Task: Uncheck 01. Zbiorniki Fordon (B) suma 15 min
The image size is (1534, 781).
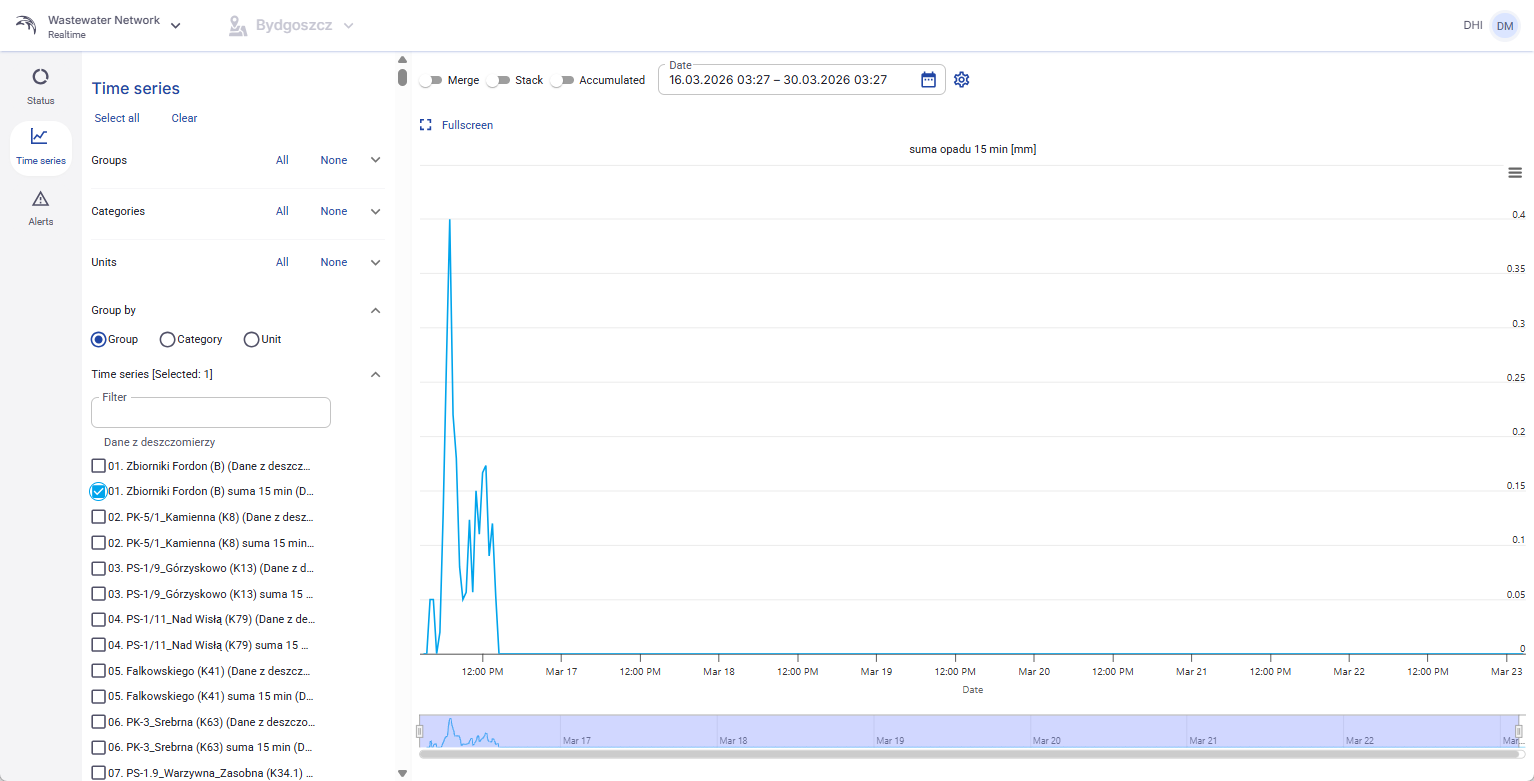Action: (98, 491)
